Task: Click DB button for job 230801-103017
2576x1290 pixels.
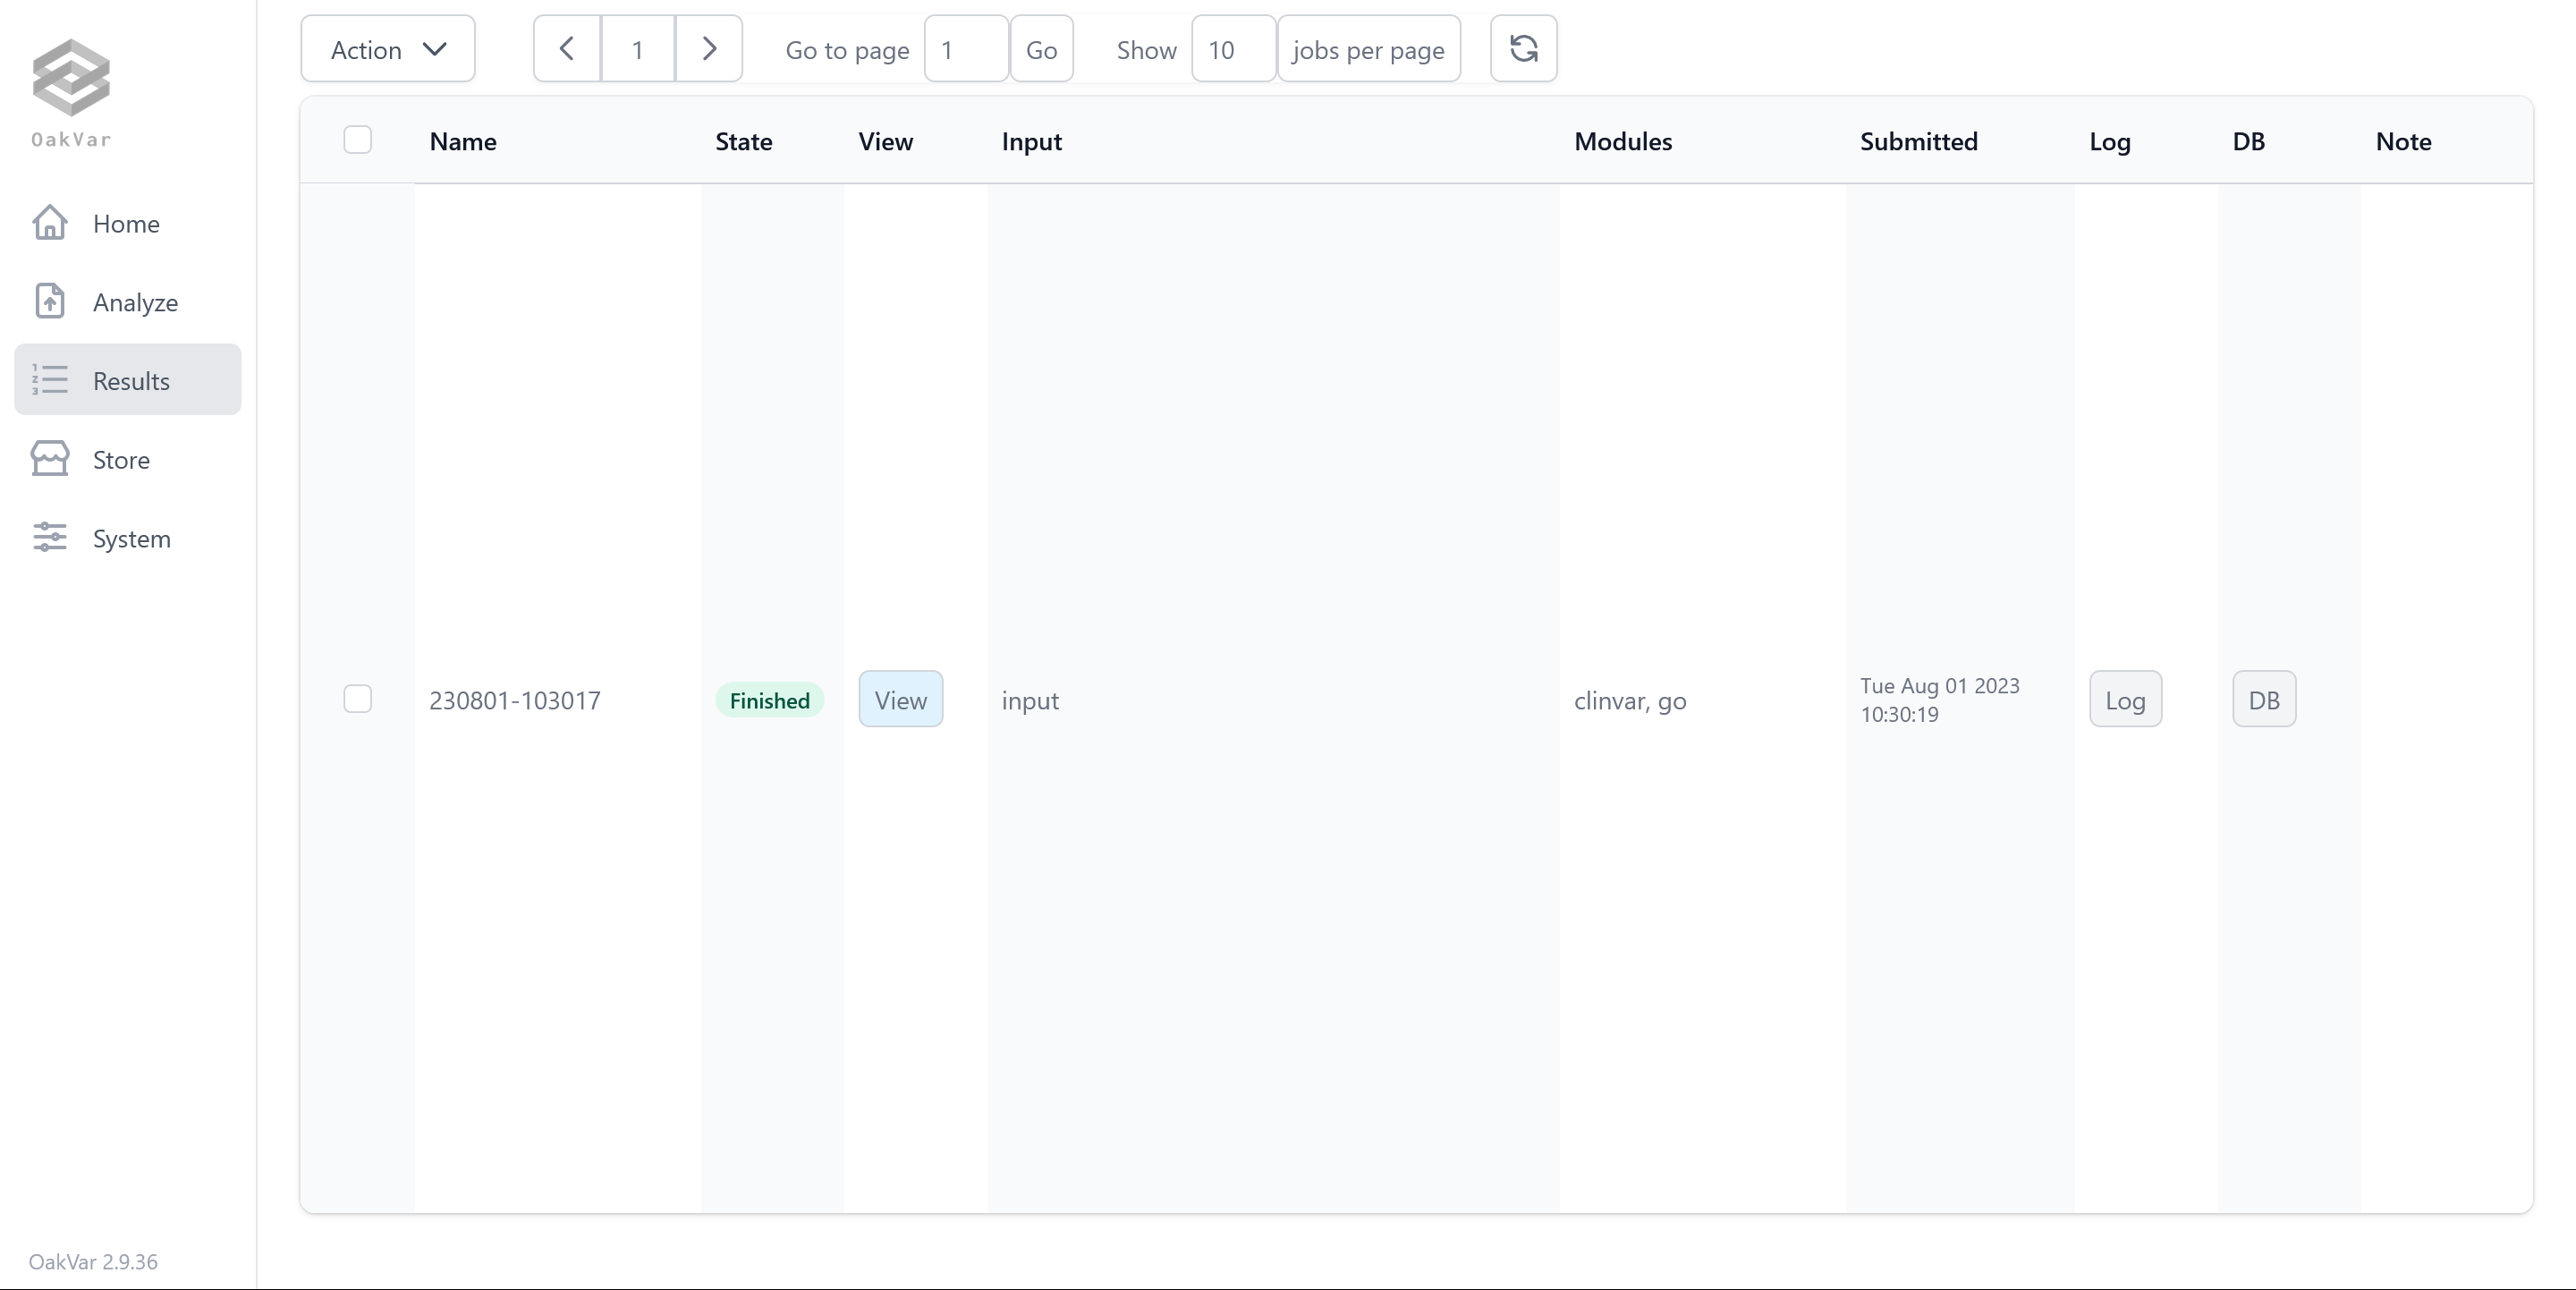Action: 2264,698
